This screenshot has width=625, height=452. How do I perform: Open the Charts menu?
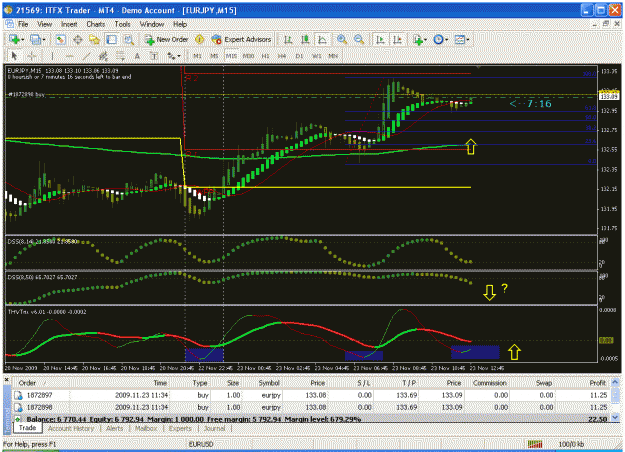[96, 24]
